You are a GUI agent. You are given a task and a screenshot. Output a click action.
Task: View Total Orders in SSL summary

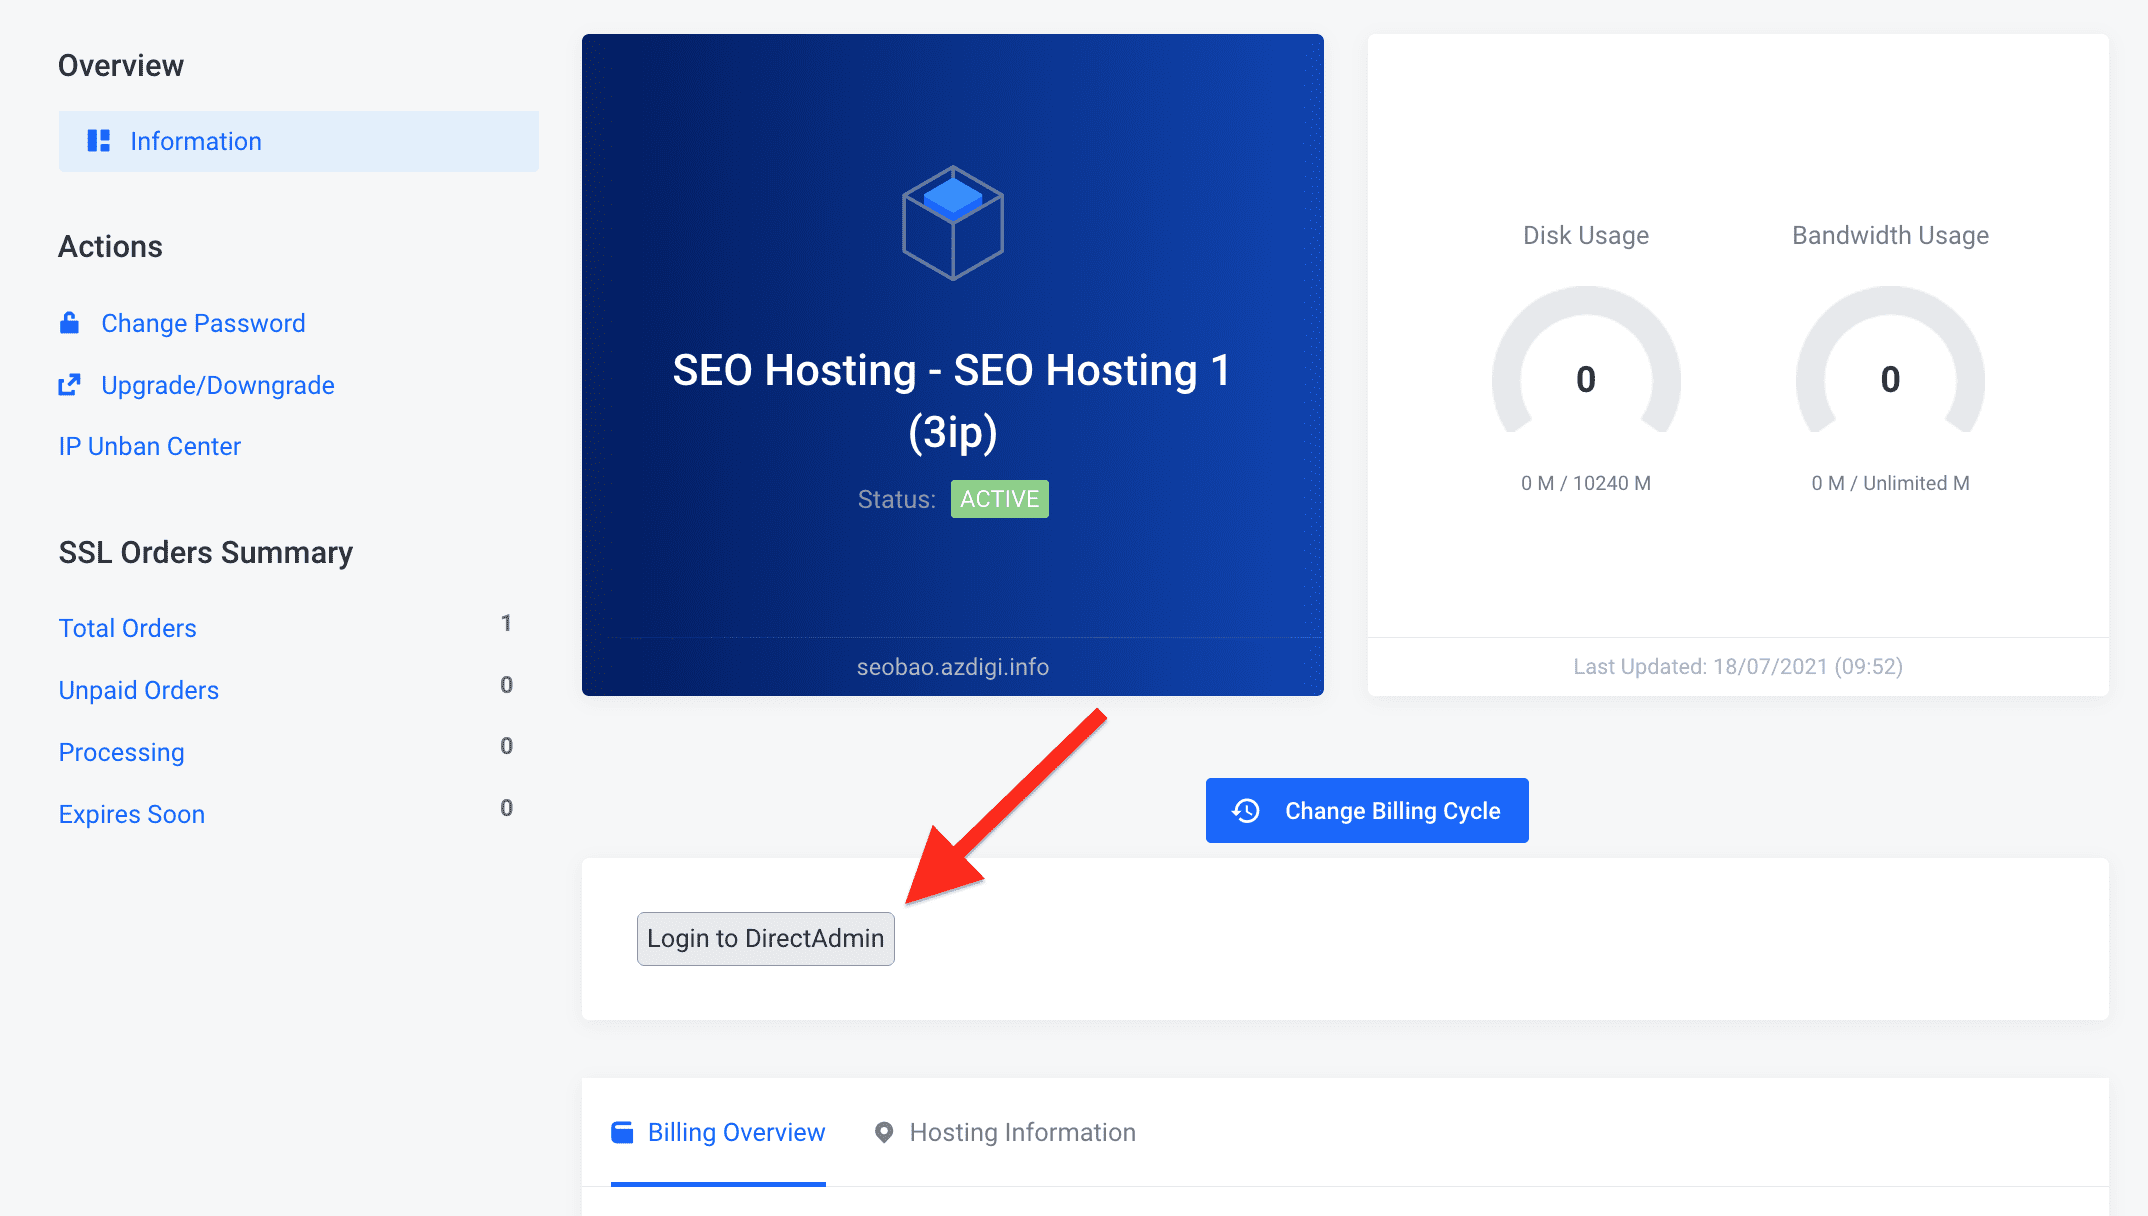128,628
